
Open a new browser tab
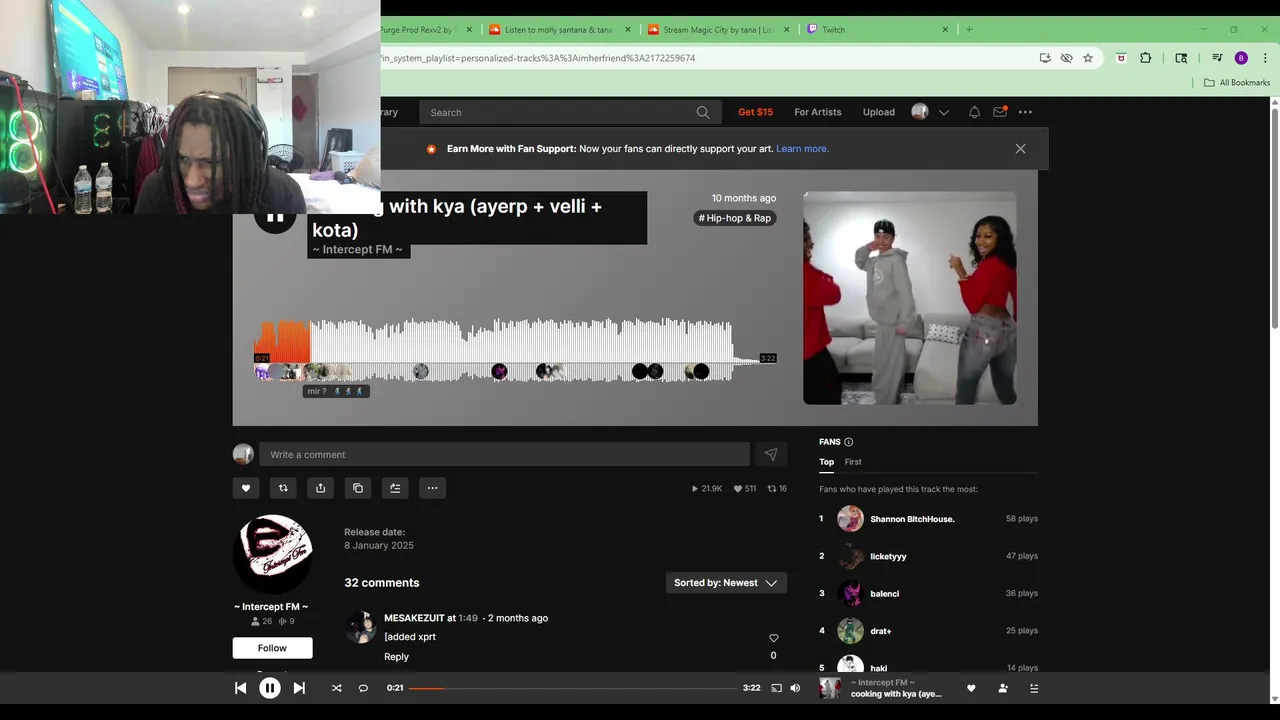coord(968,29)
